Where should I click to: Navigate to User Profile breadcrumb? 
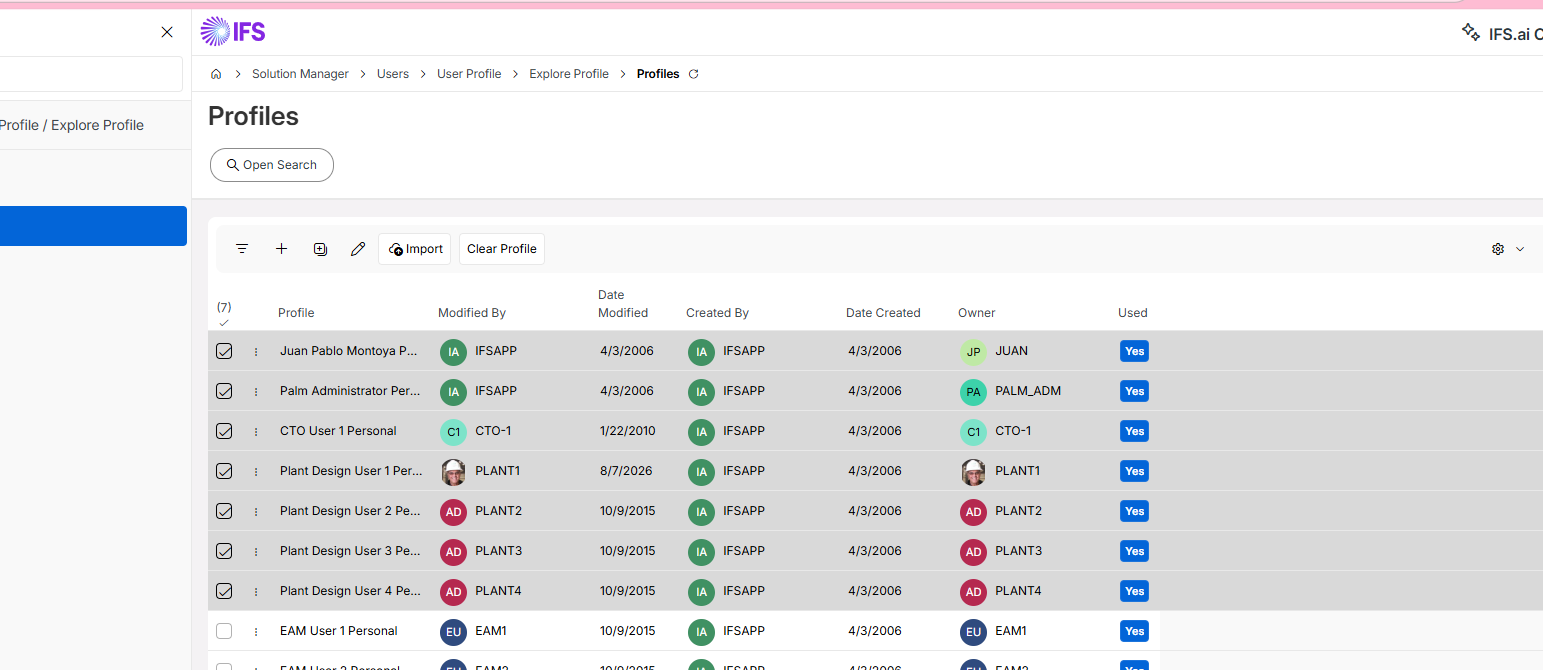[469, 74]
